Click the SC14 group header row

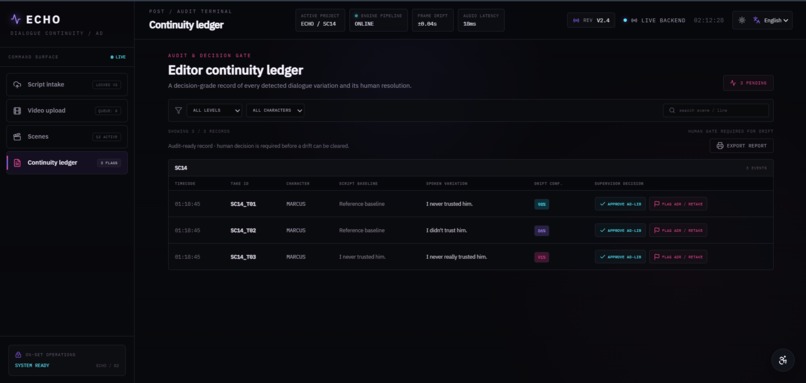pyautogui.click(x=470, y=168)
